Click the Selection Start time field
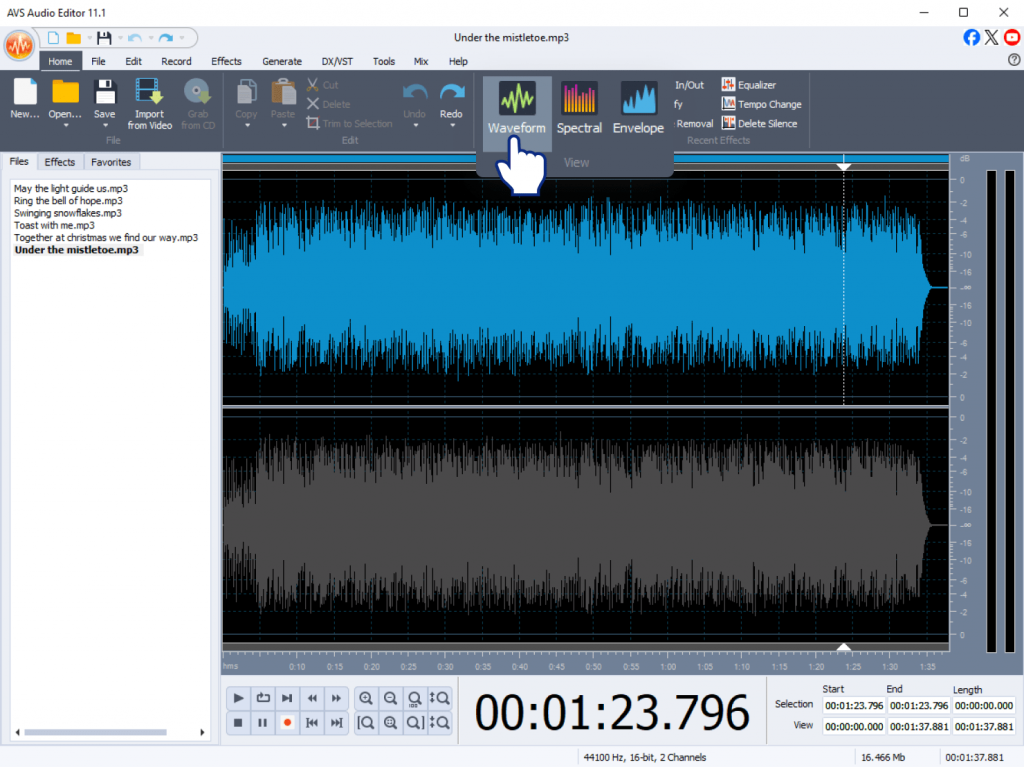1024x767 pixels. tap(853, 705)
